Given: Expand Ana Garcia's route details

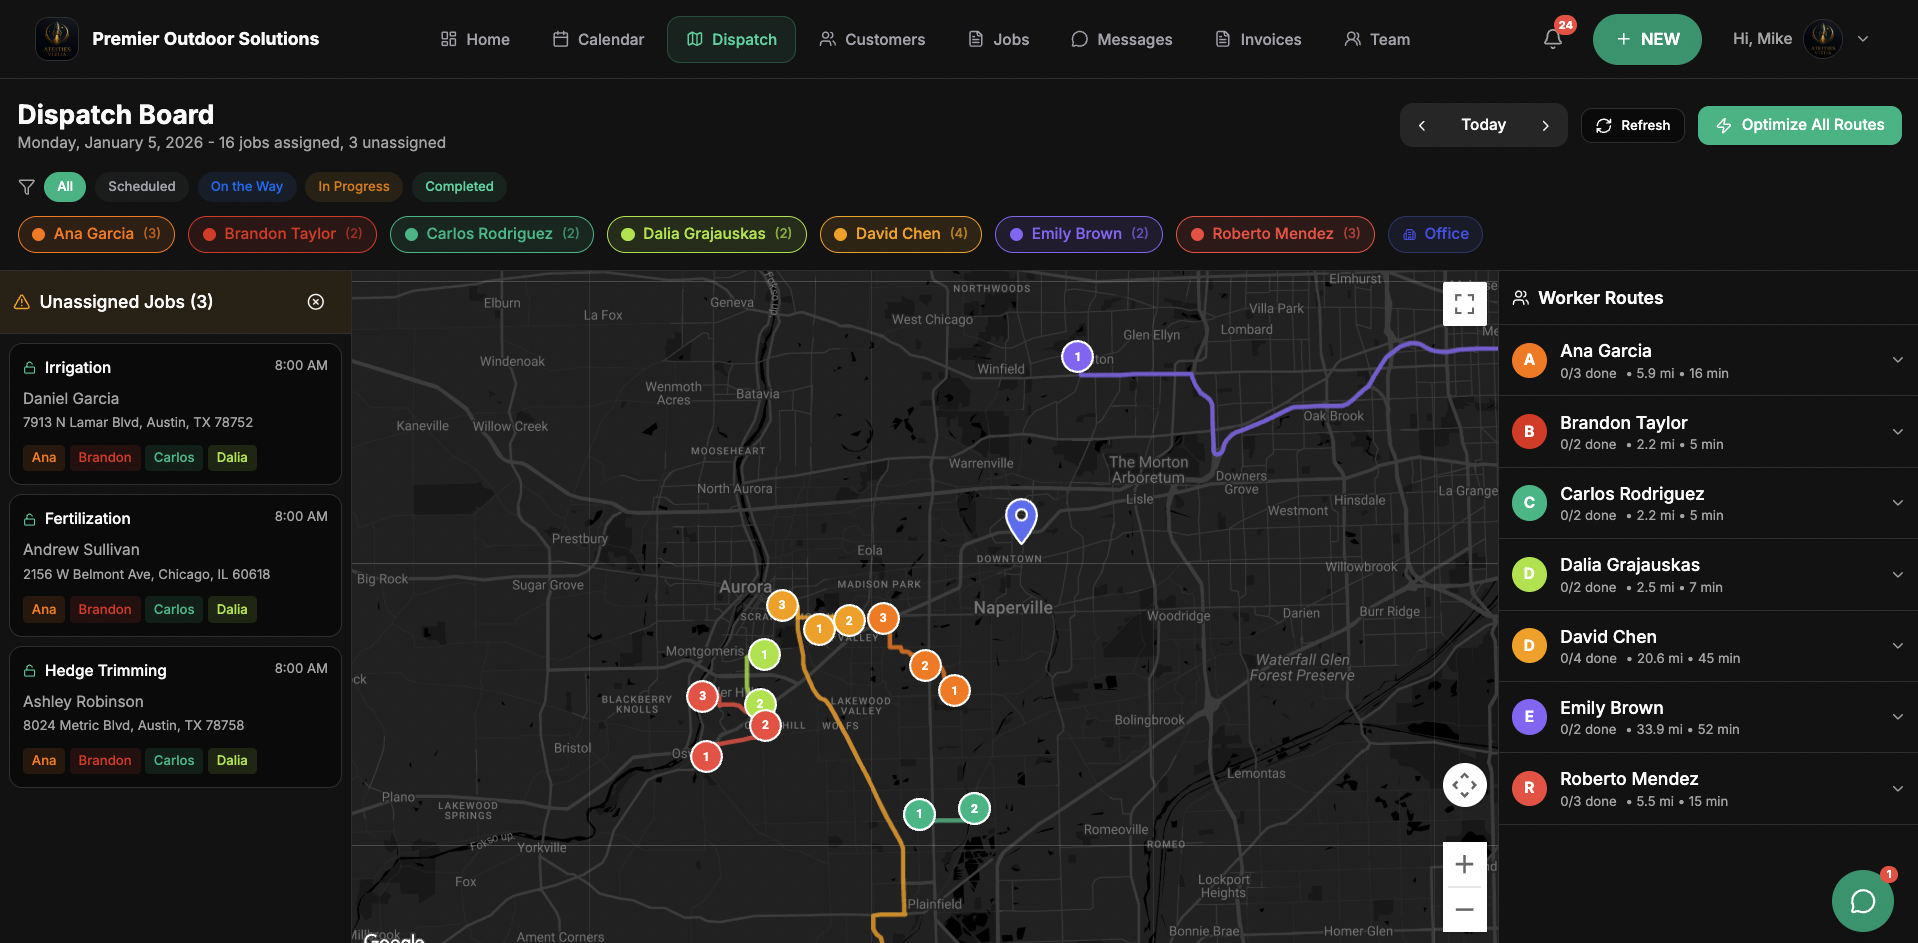Looking at the screenshot, I should pyautogui.click(x=1897, y=360).
